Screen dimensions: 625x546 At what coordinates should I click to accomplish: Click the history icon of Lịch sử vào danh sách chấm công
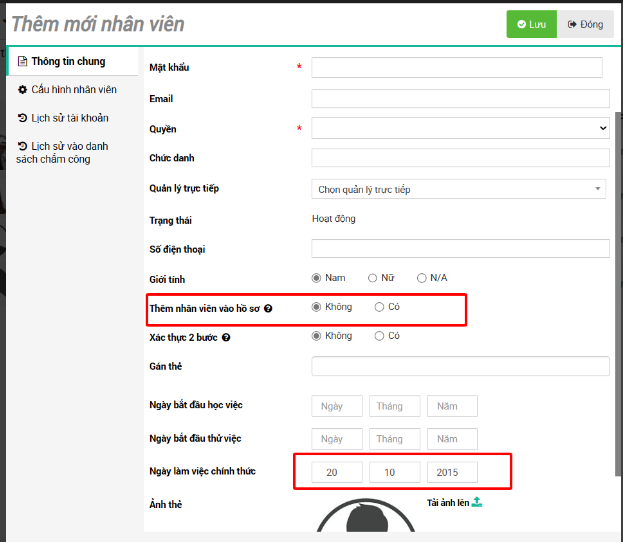click(x=23, y=147)
